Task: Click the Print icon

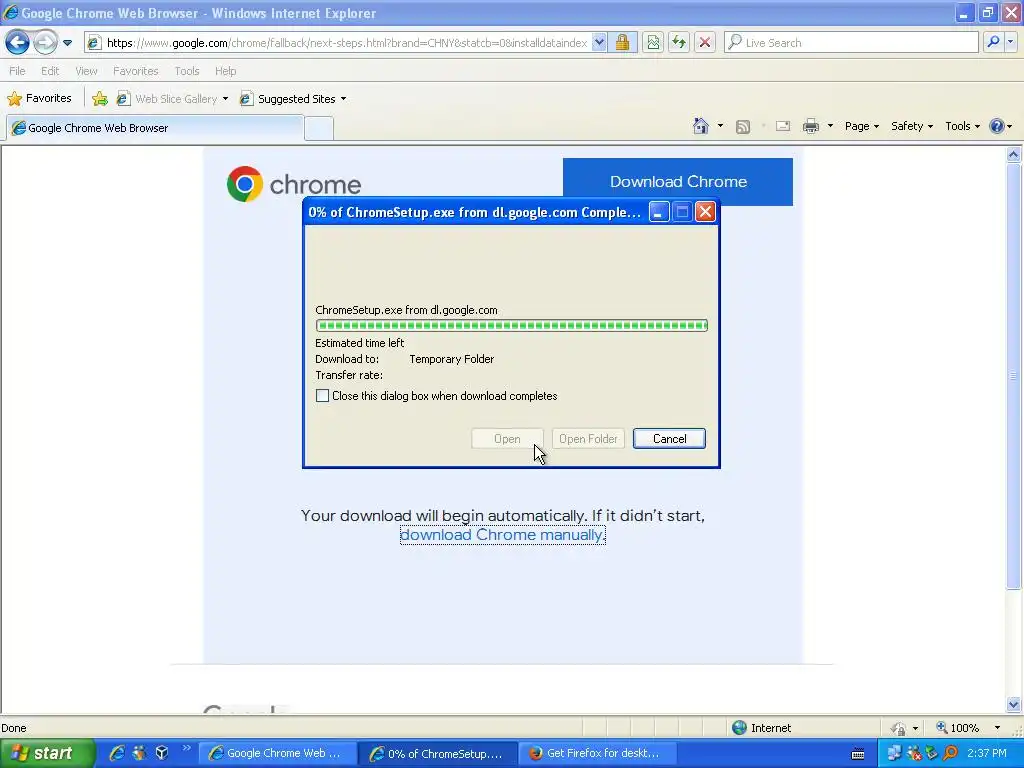Action: 810,126
